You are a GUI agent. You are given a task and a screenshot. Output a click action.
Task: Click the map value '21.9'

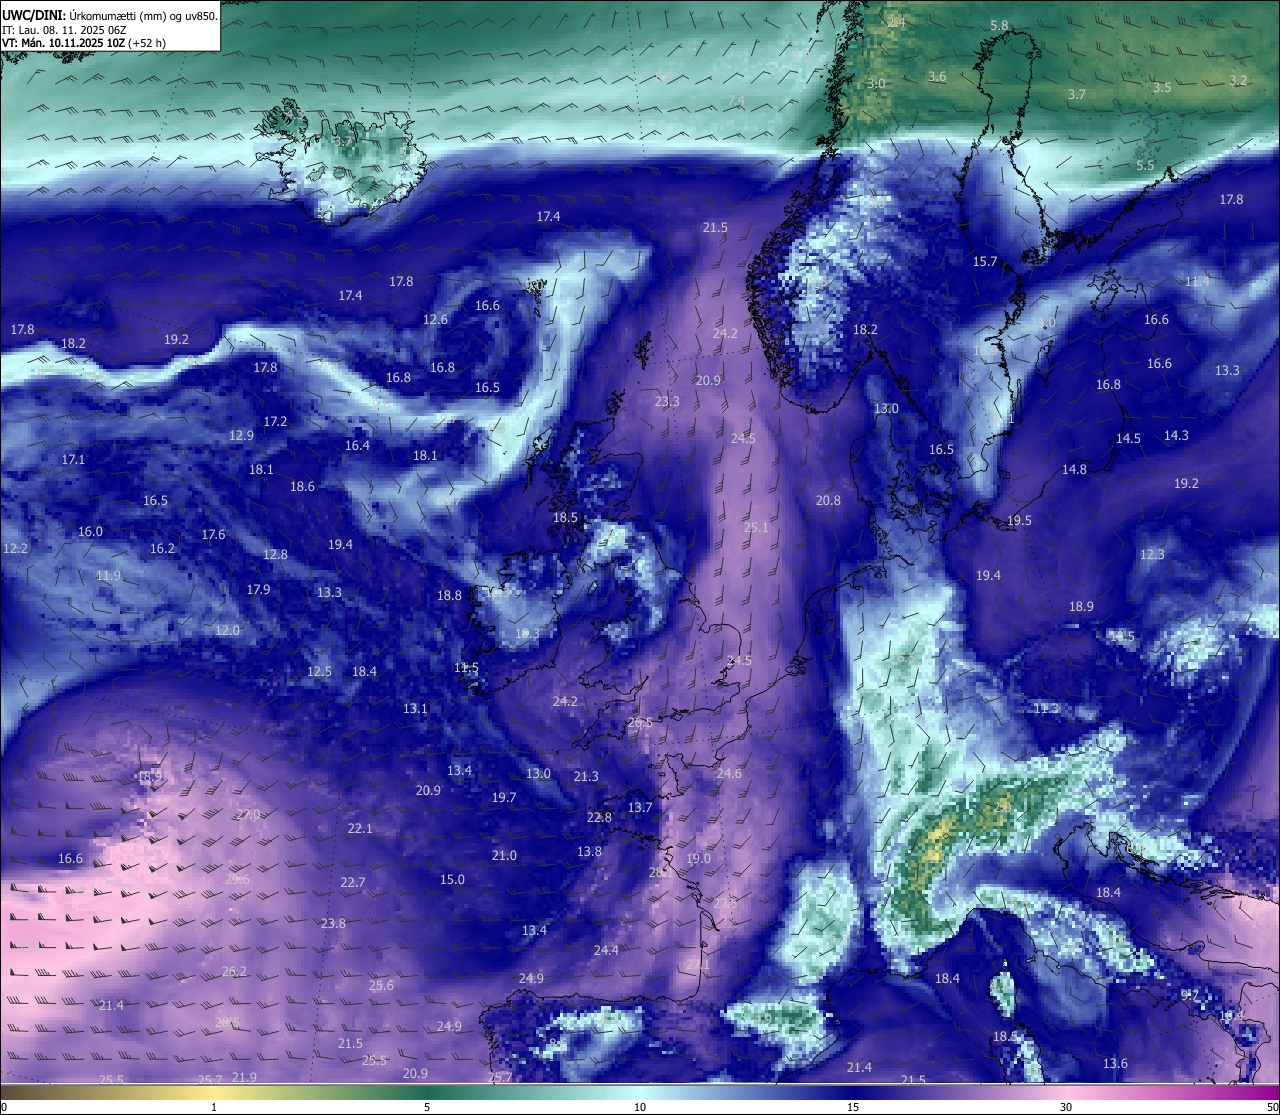(244, 1078)
